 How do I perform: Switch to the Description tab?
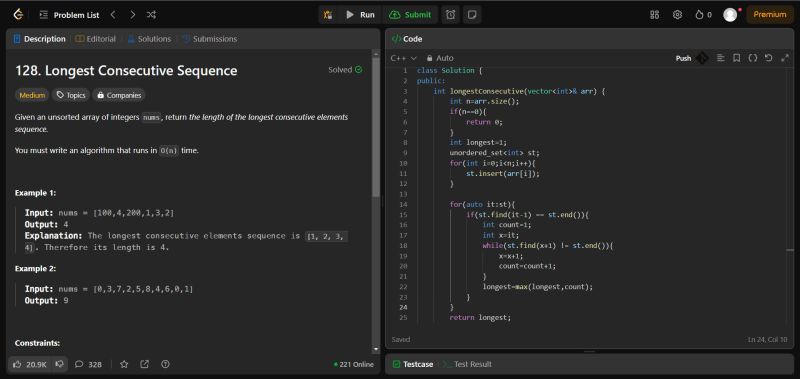click(x=39, y=39)
